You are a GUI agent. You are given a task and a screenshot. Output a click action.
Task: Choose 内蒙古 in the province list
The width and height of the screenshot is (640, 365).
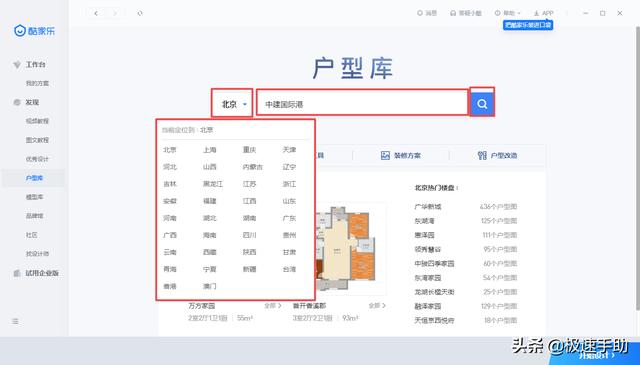[x=253, y=167]
